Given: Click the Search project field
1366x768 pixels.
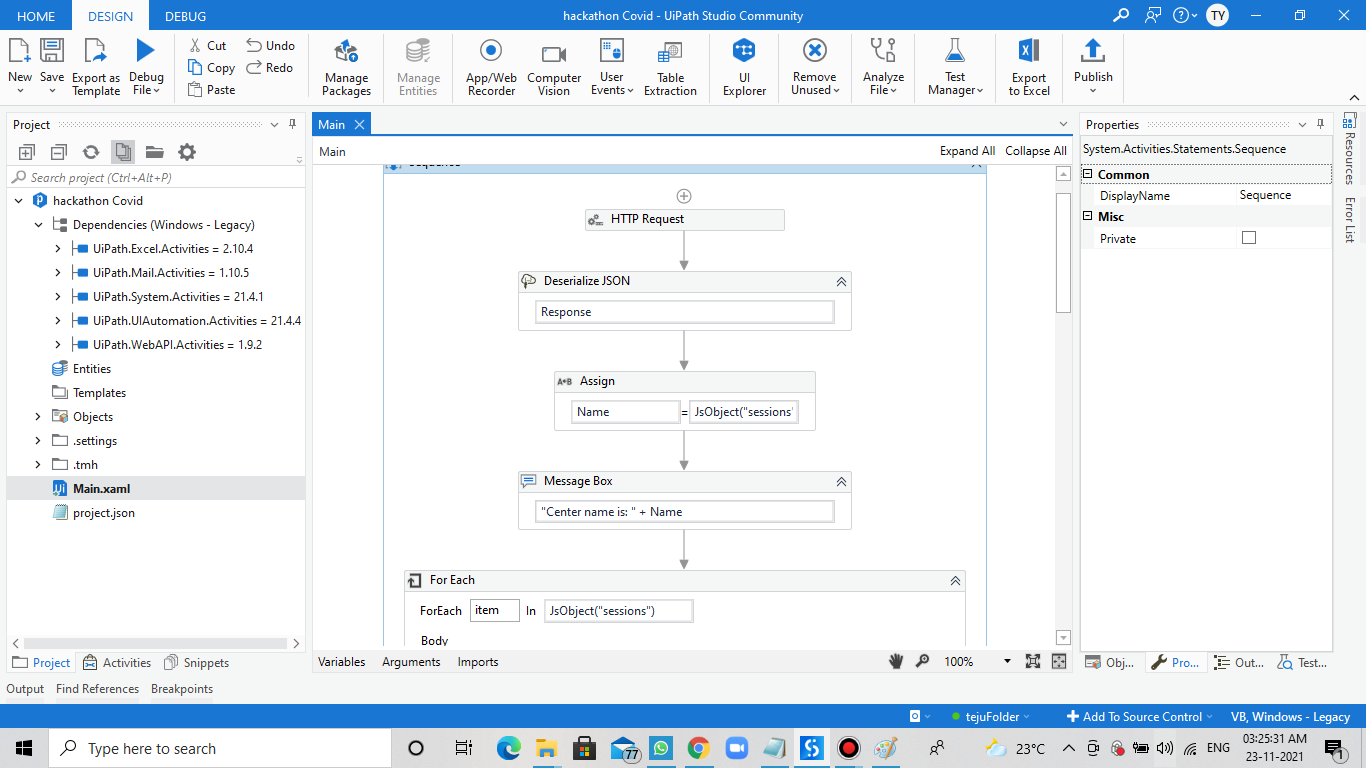Looking at the screenshot, I should (156, 177).
